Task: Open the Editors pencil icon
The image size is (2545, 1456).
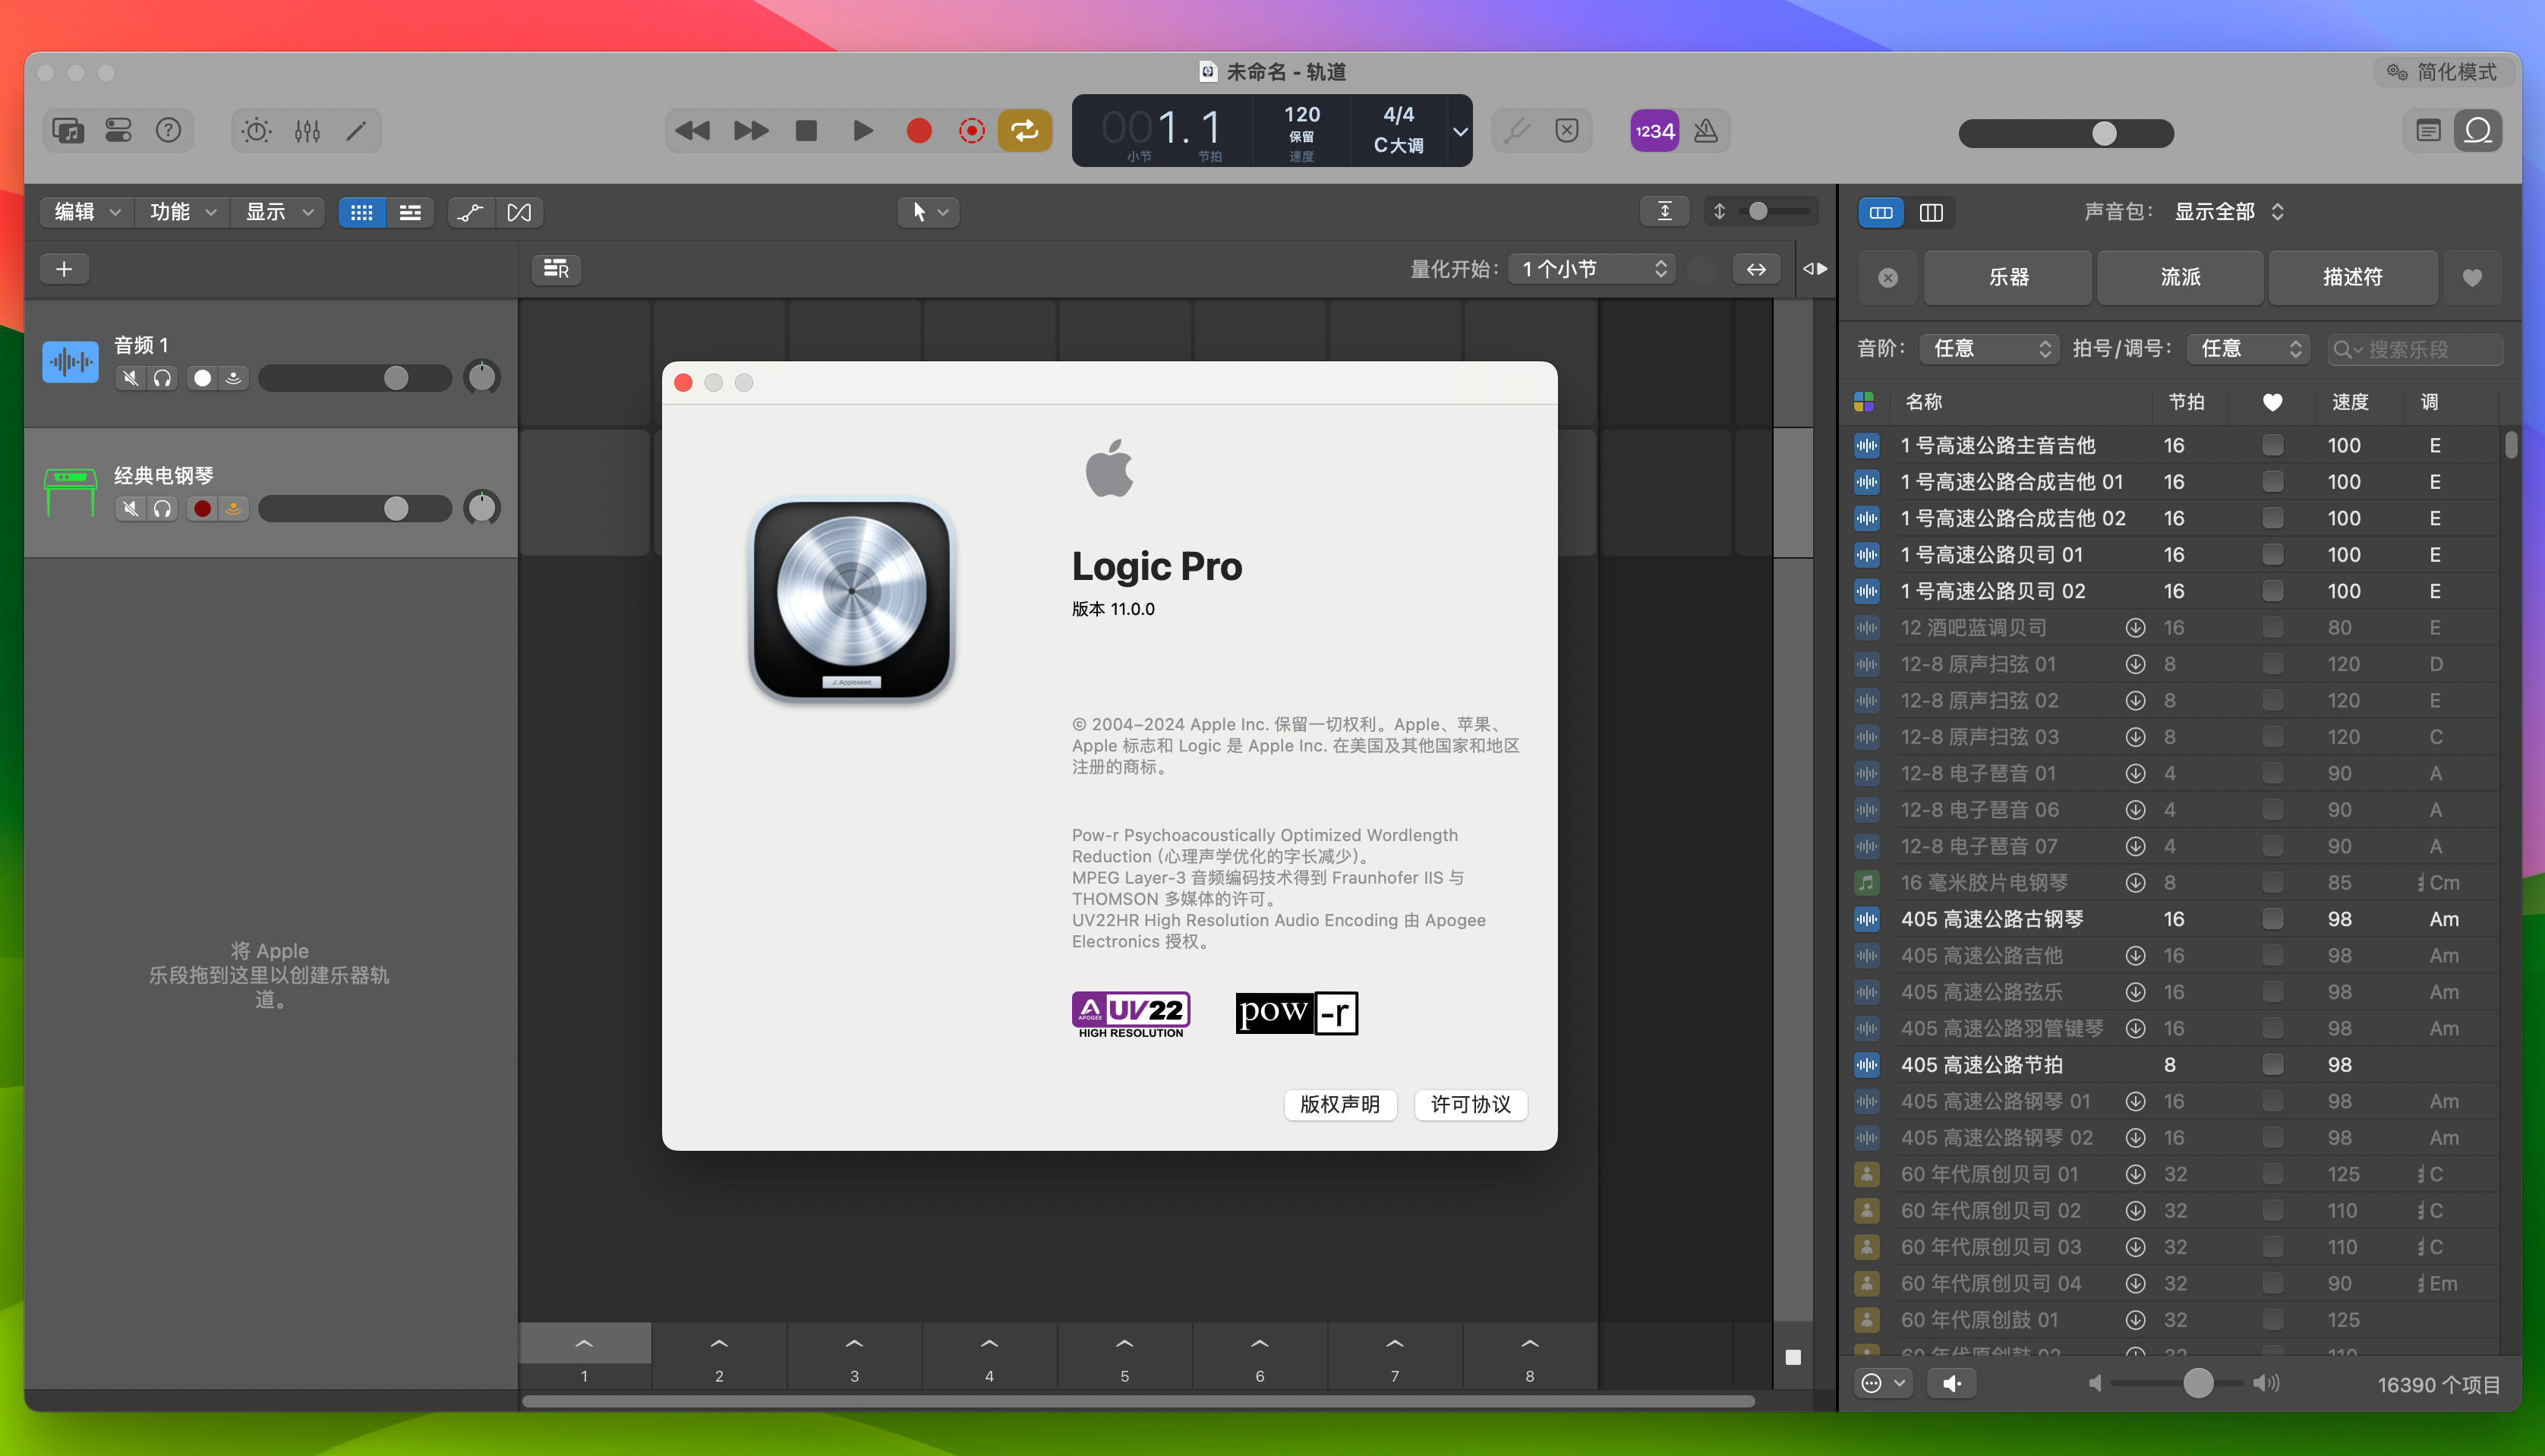Action: point(356,131)
